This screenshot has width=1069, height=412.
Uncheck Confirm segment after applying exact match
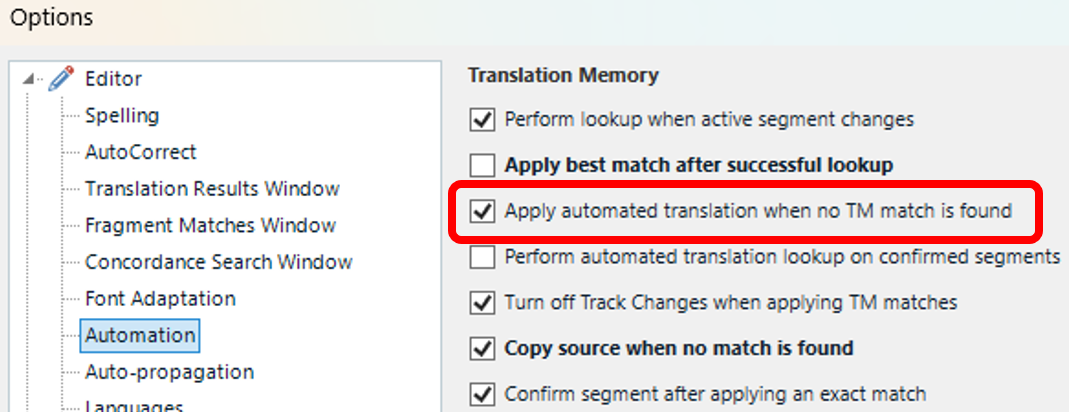click(483, 393)
